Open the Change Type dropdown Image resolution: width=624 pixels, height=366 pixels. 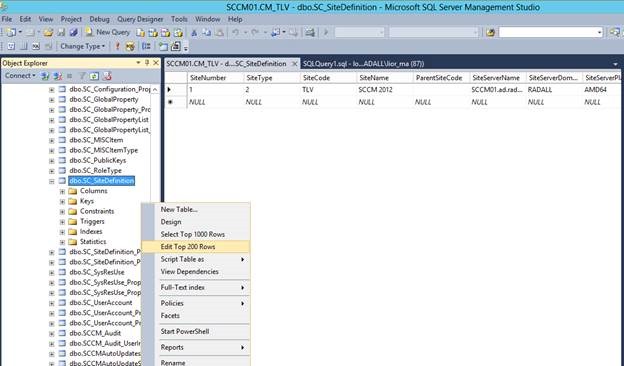82,47
